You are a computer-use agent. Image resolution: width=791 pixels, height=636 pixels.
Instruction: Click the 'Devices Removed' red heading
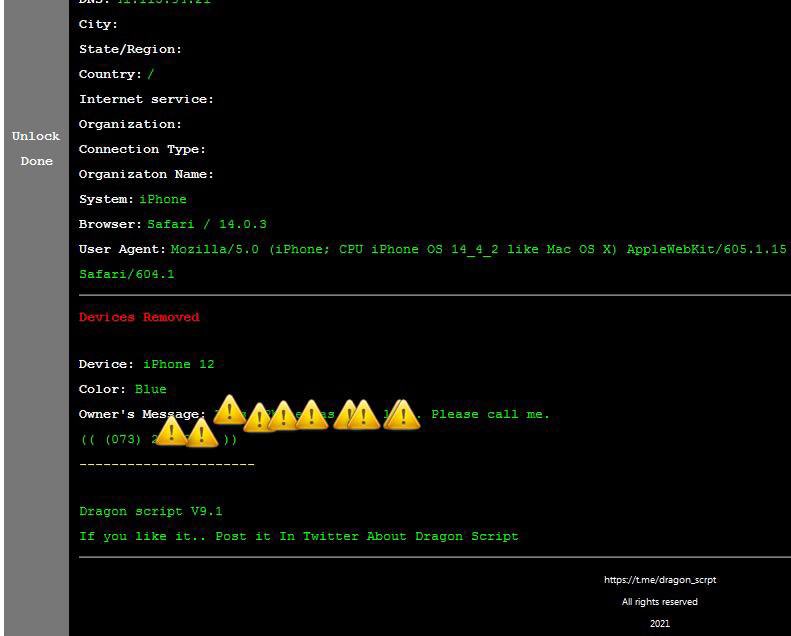click(139, 317)
